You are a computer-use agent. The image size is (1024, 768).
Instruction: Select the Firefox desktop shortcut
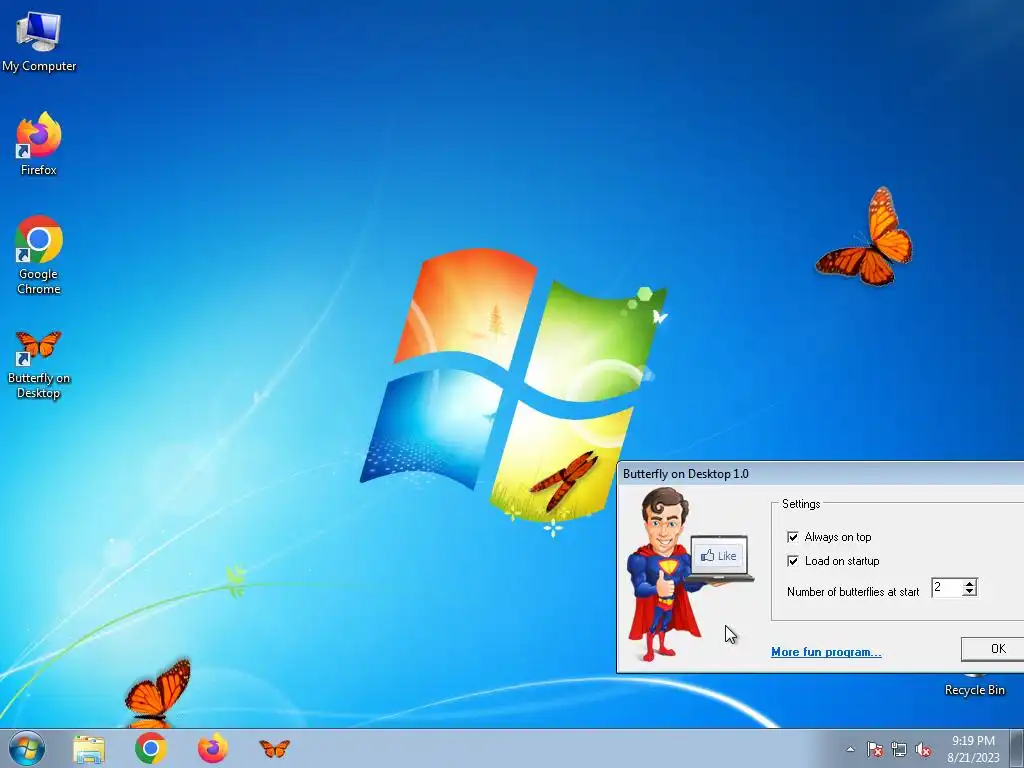tap(39, 144)
